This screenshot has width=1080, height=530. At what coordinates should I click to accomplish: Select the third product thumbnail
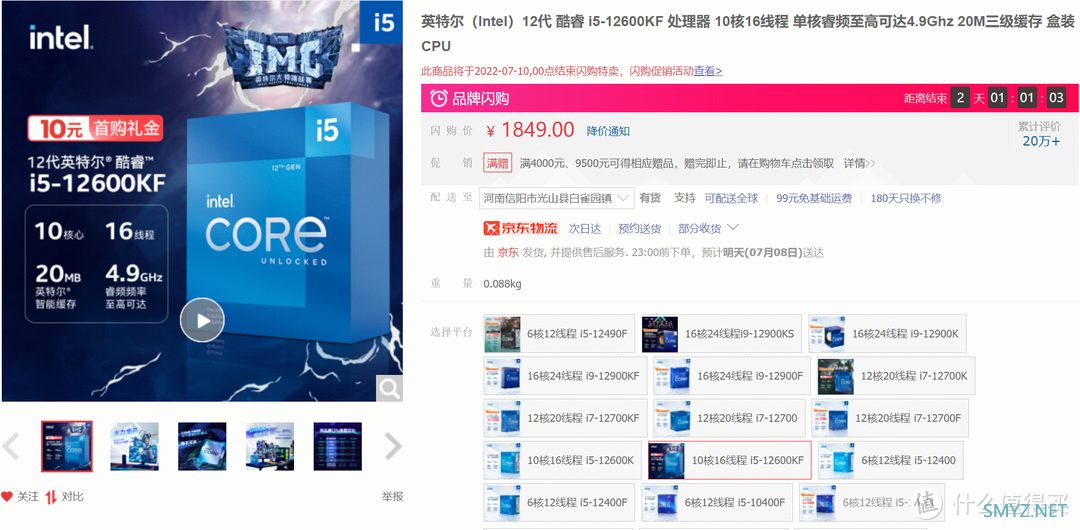pyautogui.click(x=202, y=447)
